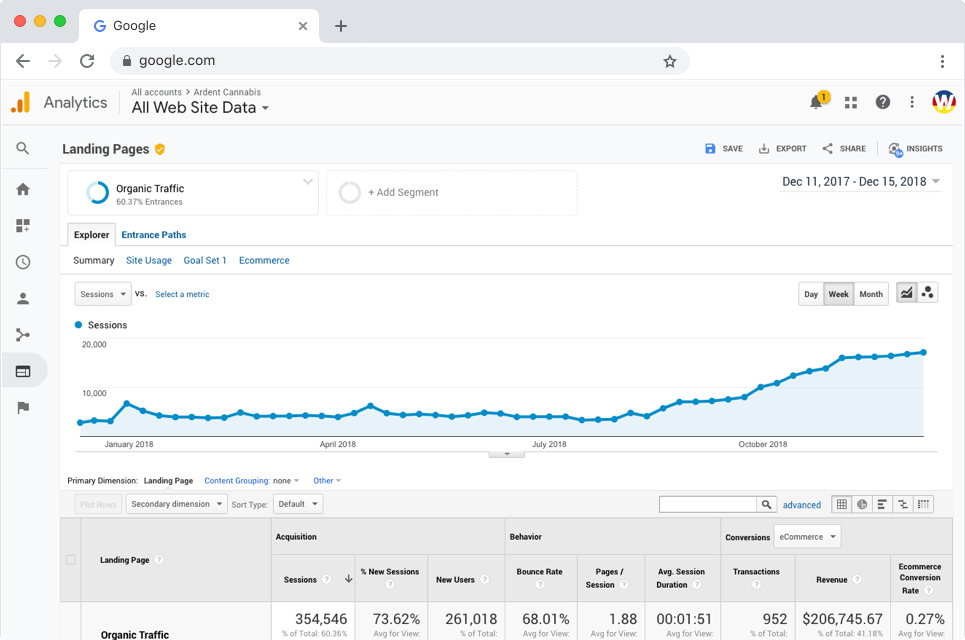Select Month chart granularity

click(x=871, y=294)
